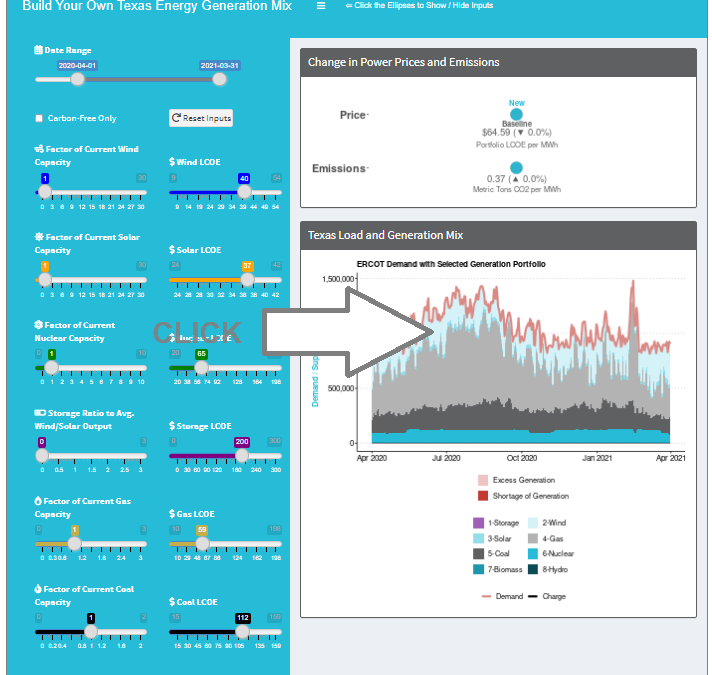The image size is (712, 675).
Task: Click the Storage LCOE slider handle at 200
Action: [242, 455]
